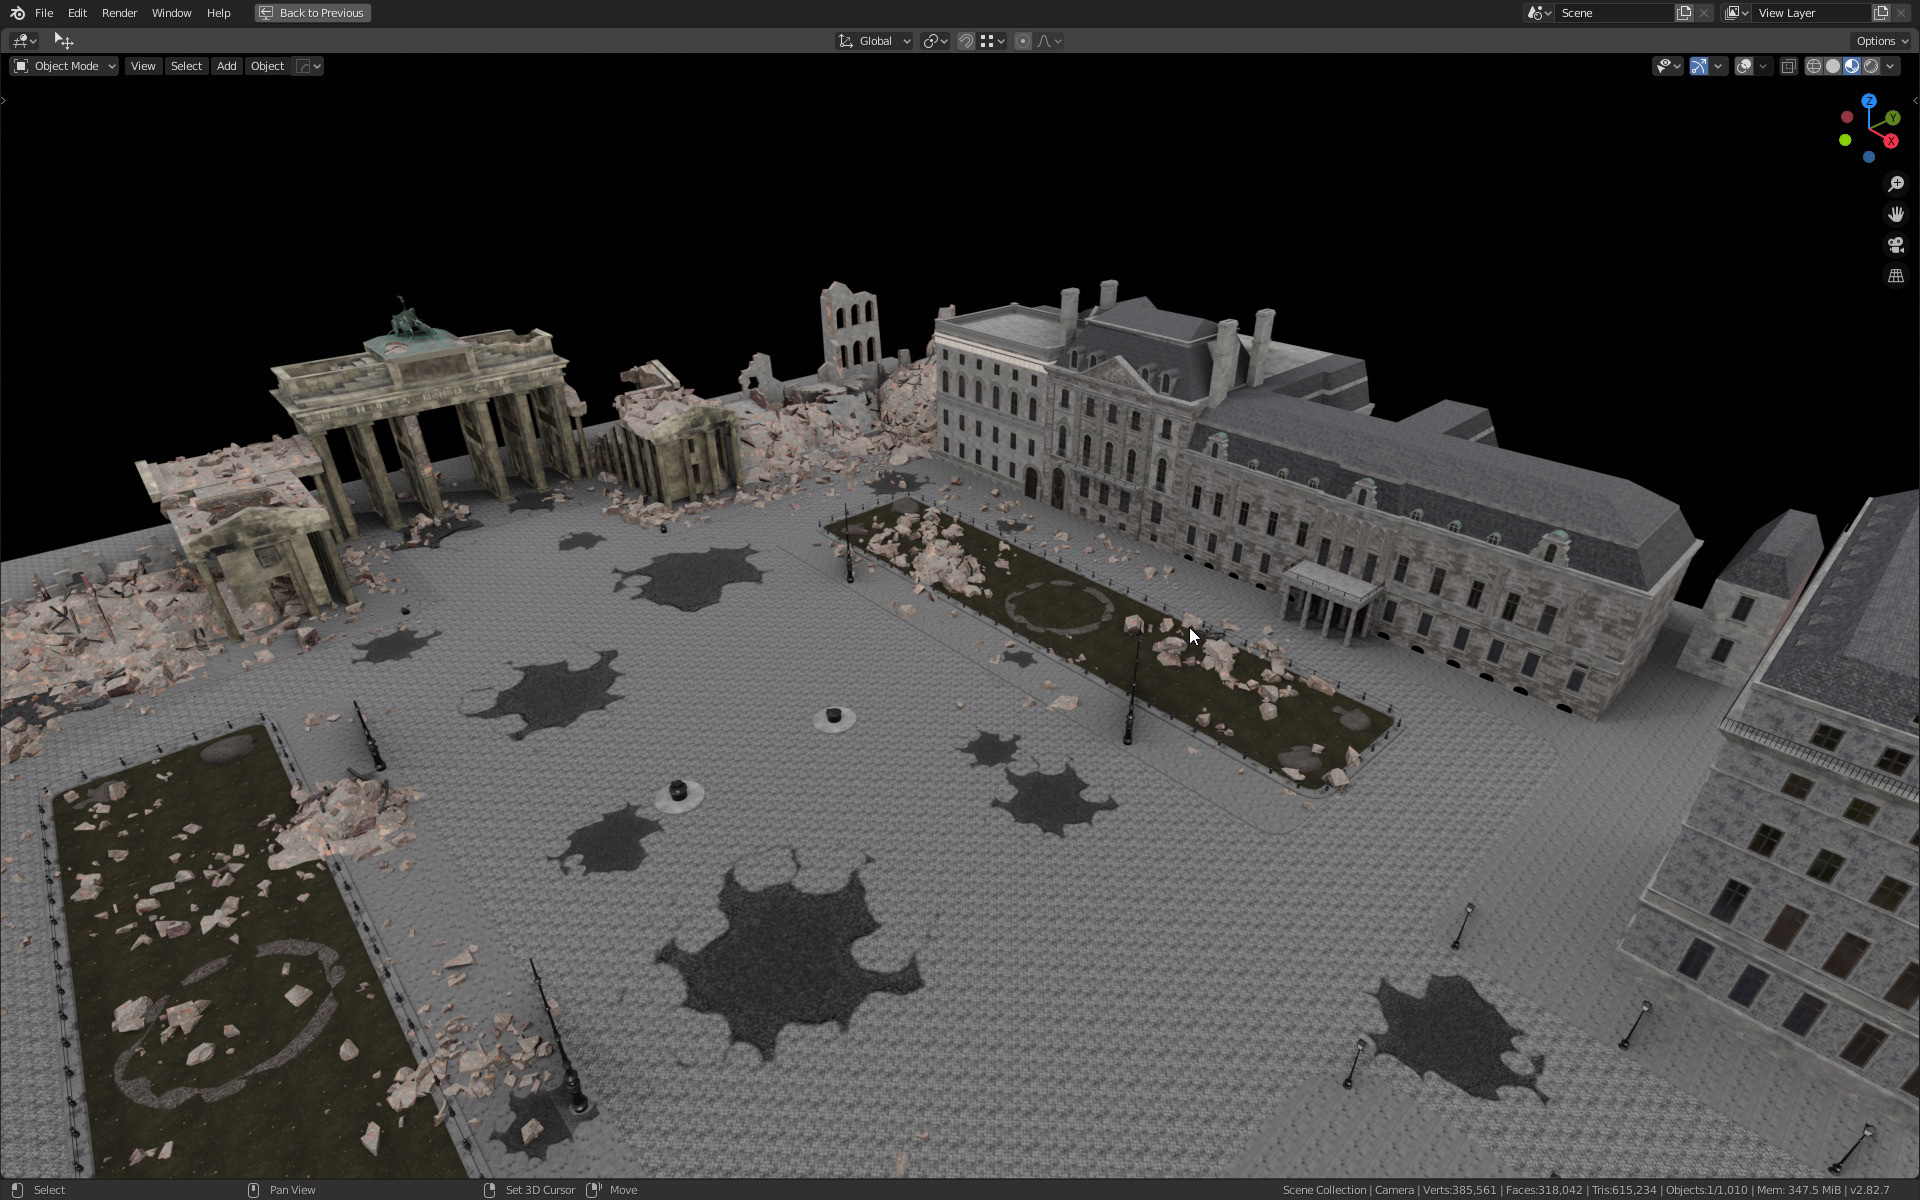The height and width of the screenshot is (1200, 1920).
Task: Select solid viewport shading mode
Action: tap(1832, 66)
